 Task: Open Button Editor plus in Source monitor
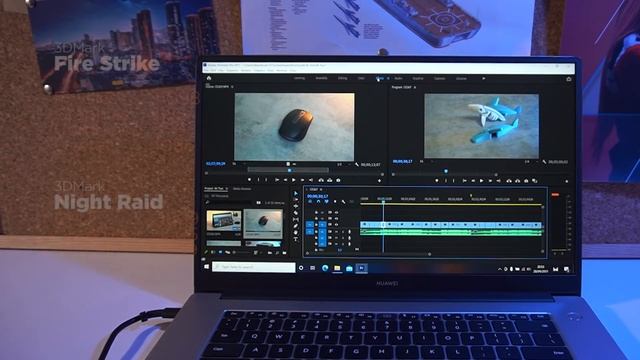pos(379,180)
